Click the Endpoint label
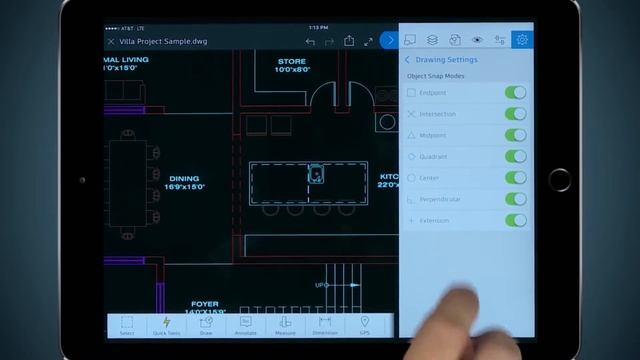Screen dimensions: 640x360 coord(433,93)
